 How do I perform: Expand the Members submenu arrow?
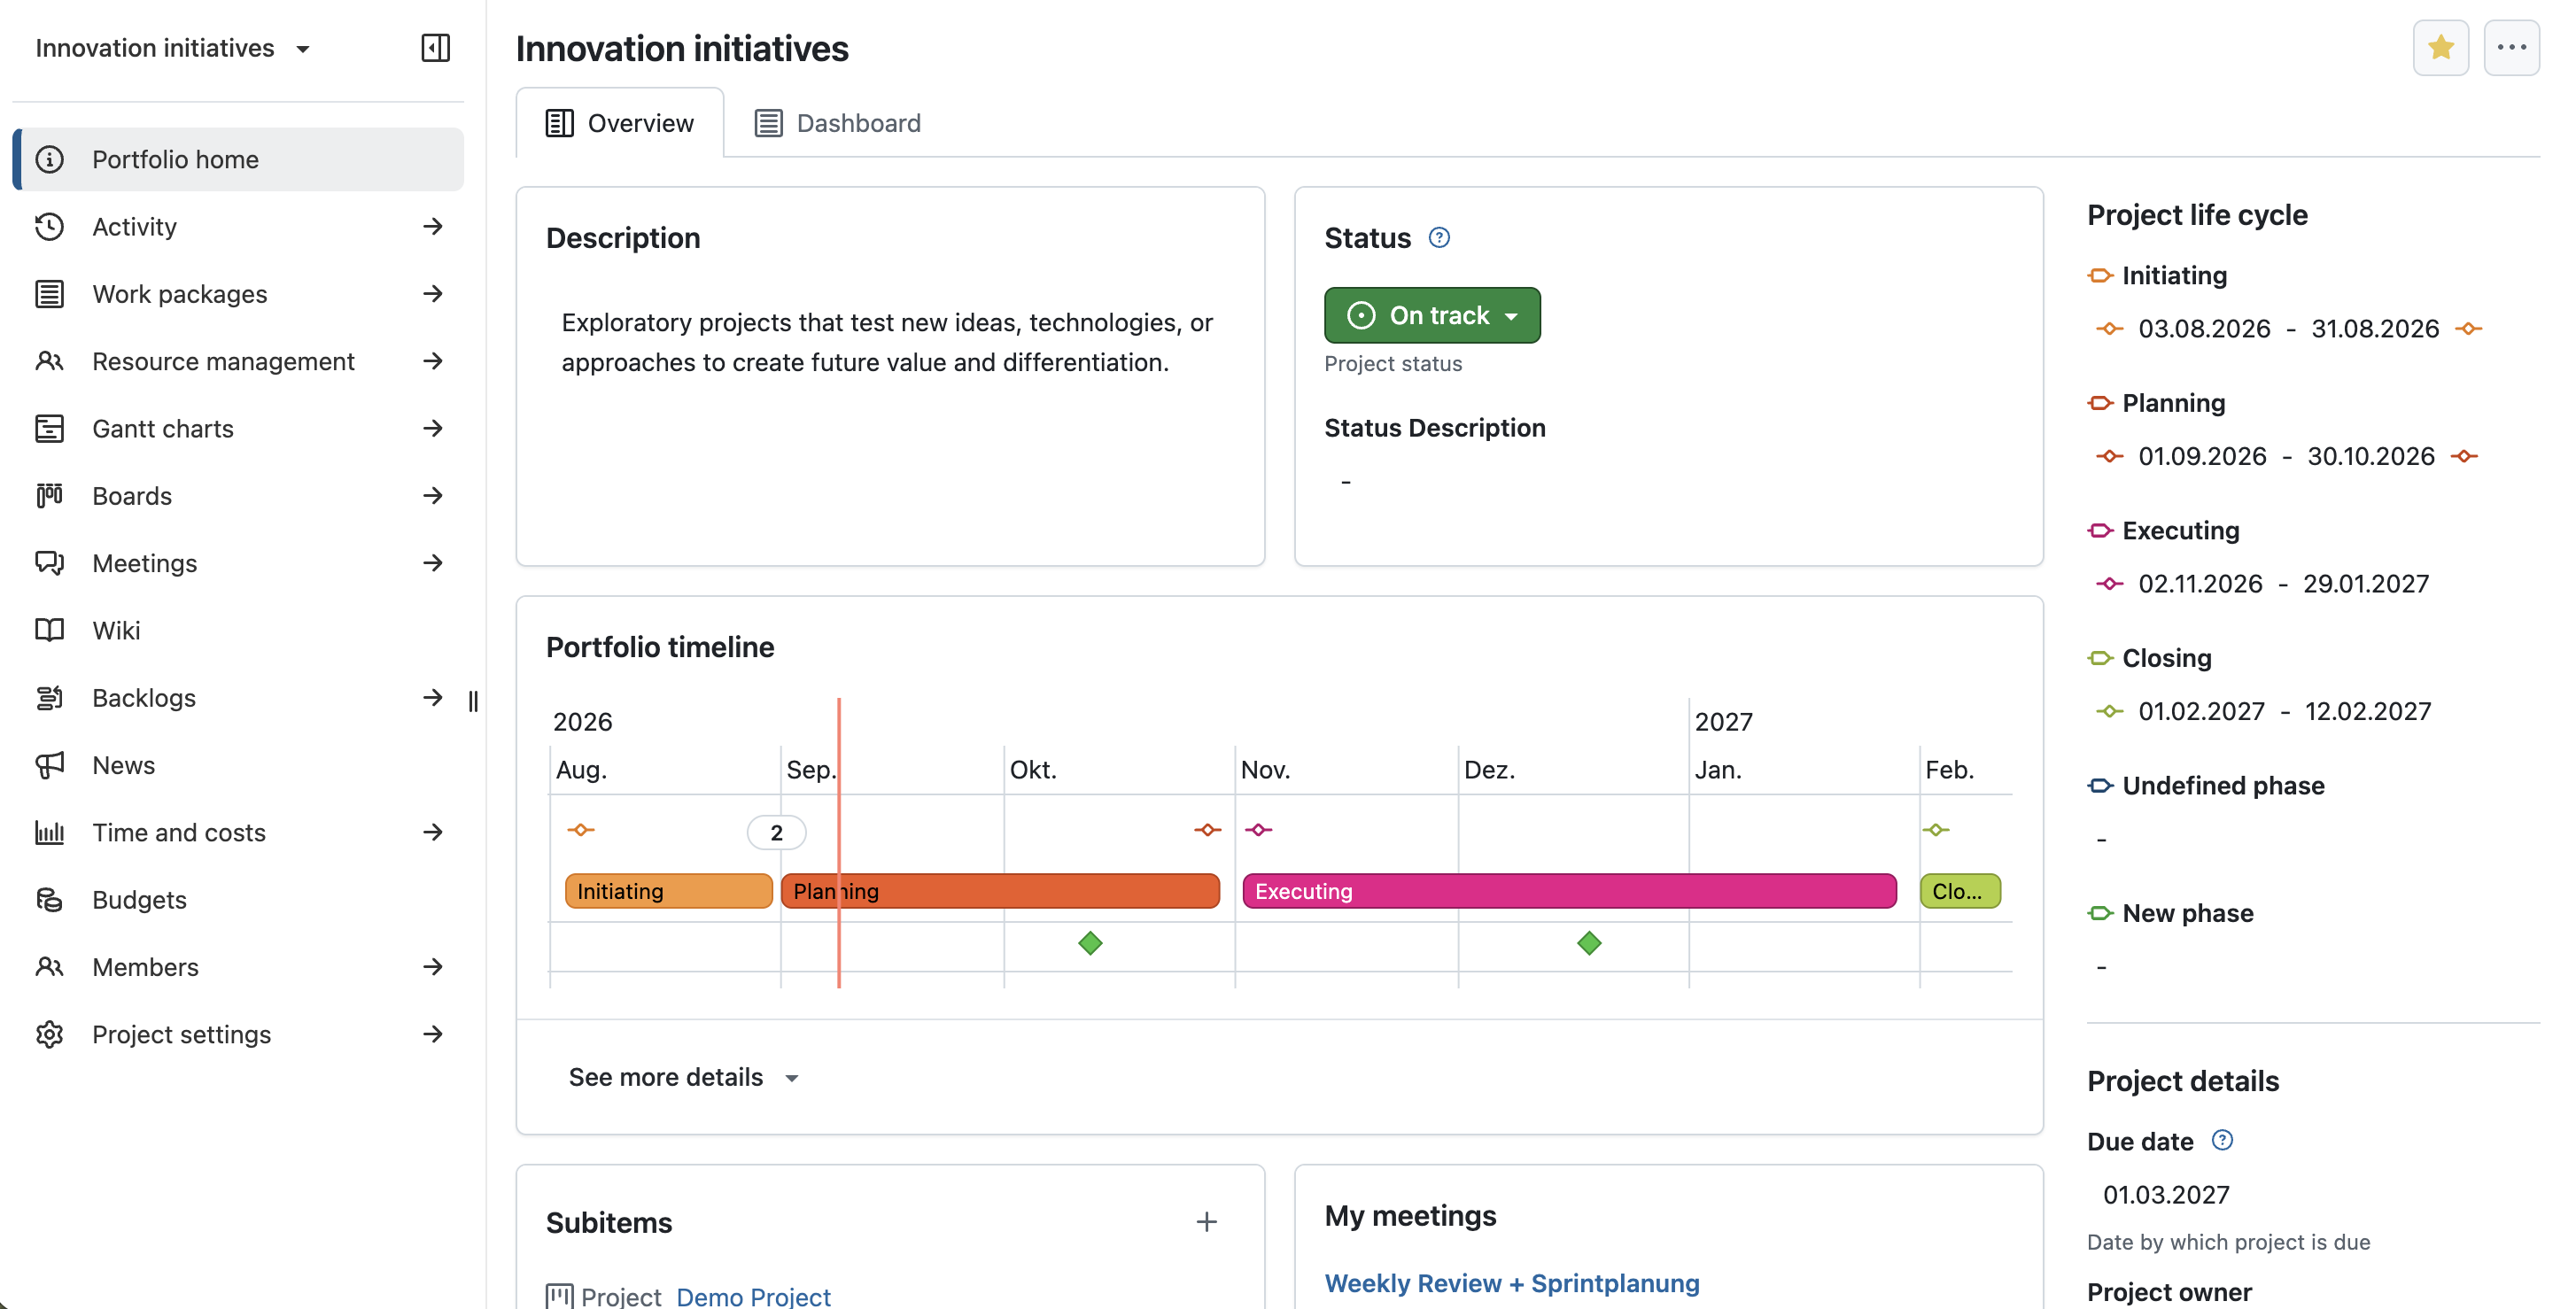click(x=432, y=967)
